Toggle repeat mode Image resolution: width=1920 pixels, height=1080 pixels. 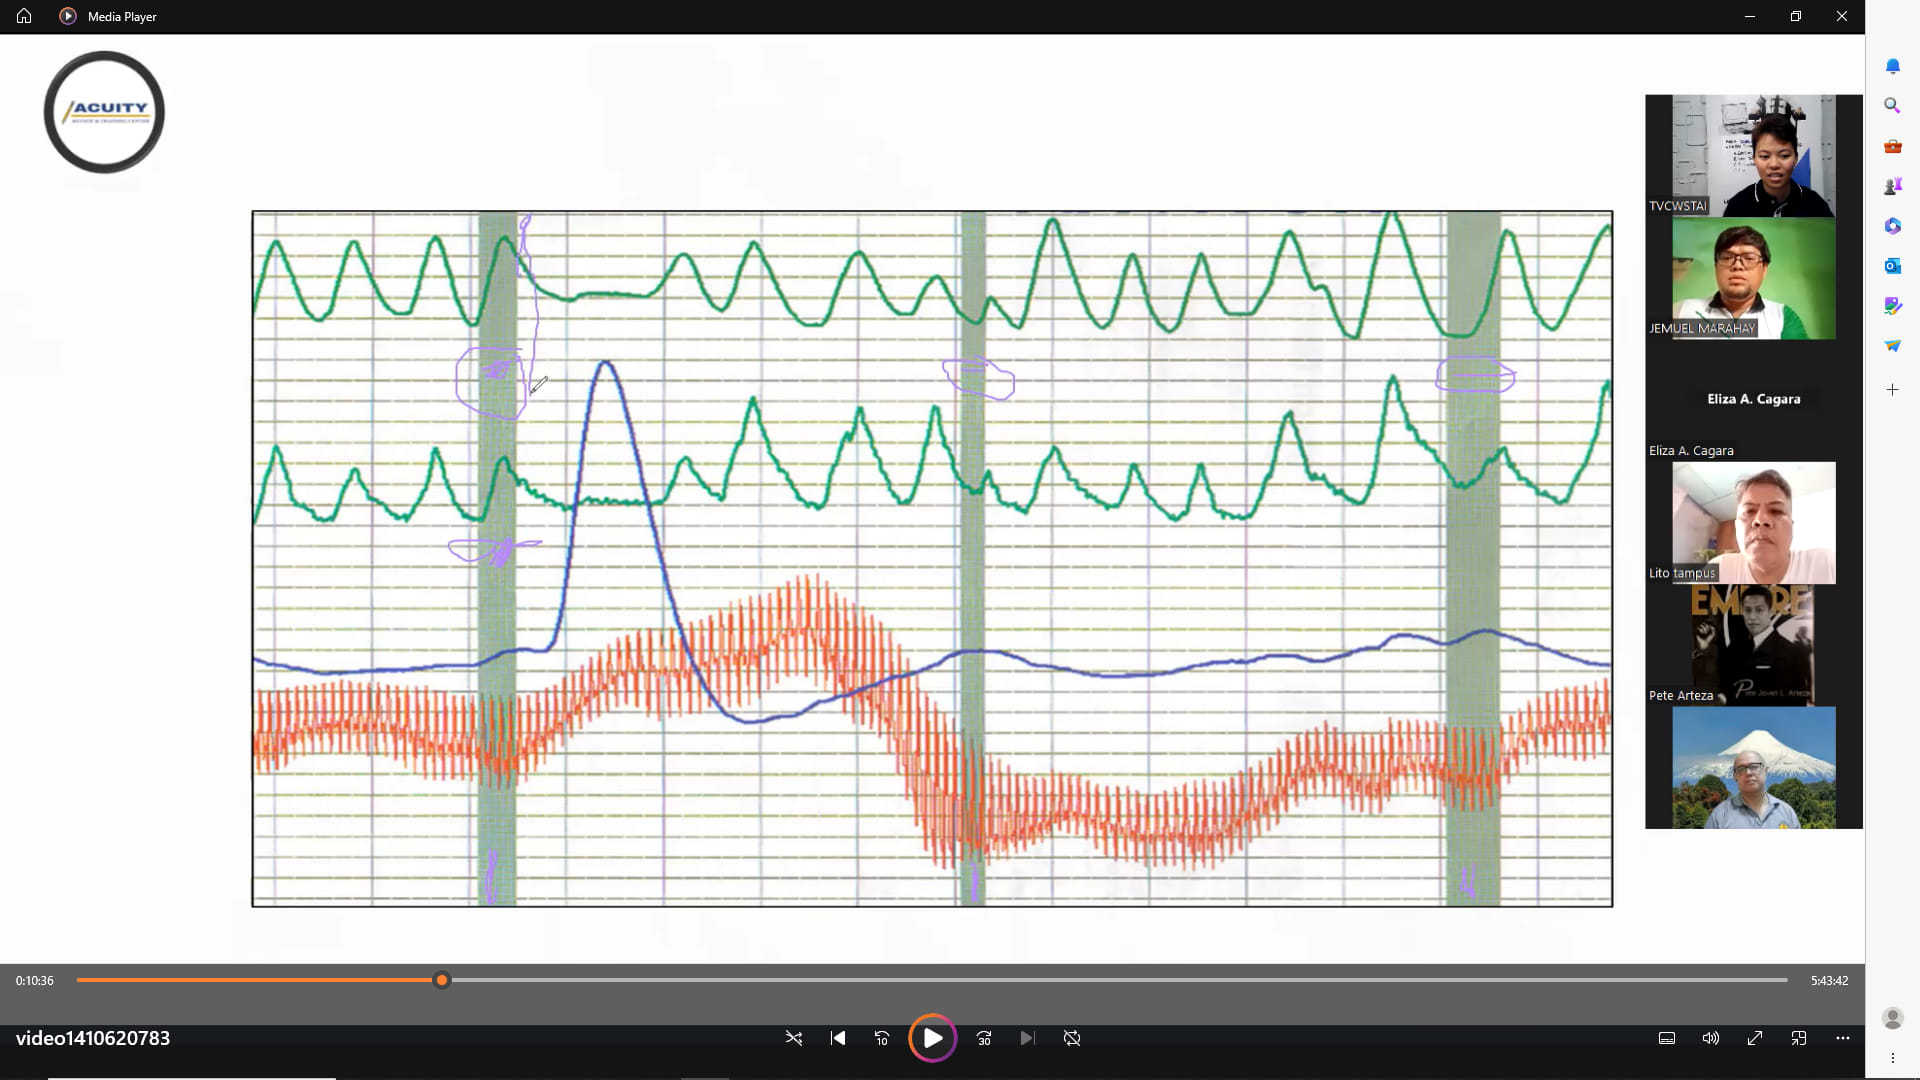pos(1072,1038)
